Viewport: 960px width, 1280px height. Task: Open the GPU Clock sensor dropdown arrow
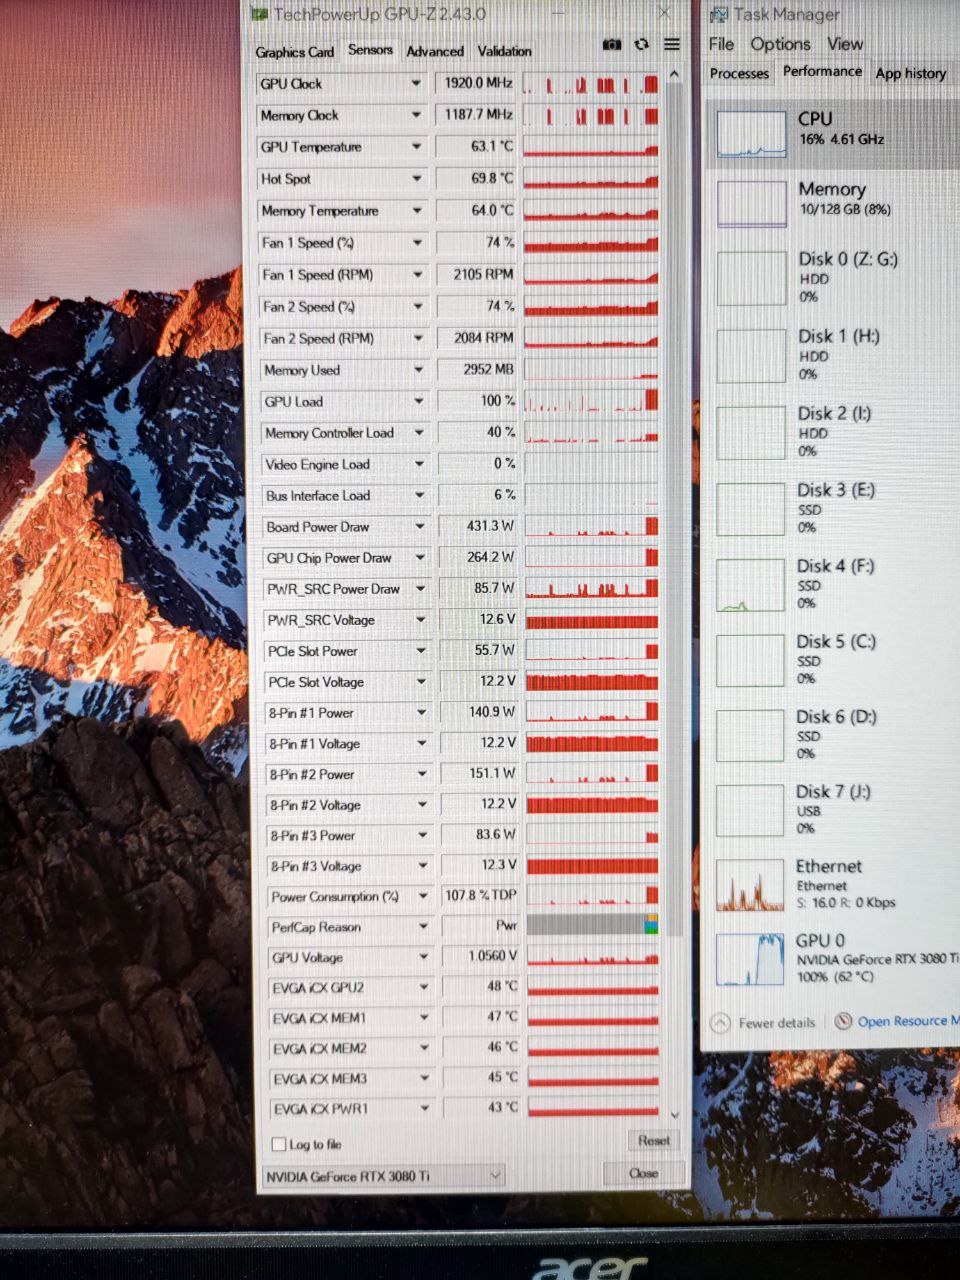click(x=416, y=84)
